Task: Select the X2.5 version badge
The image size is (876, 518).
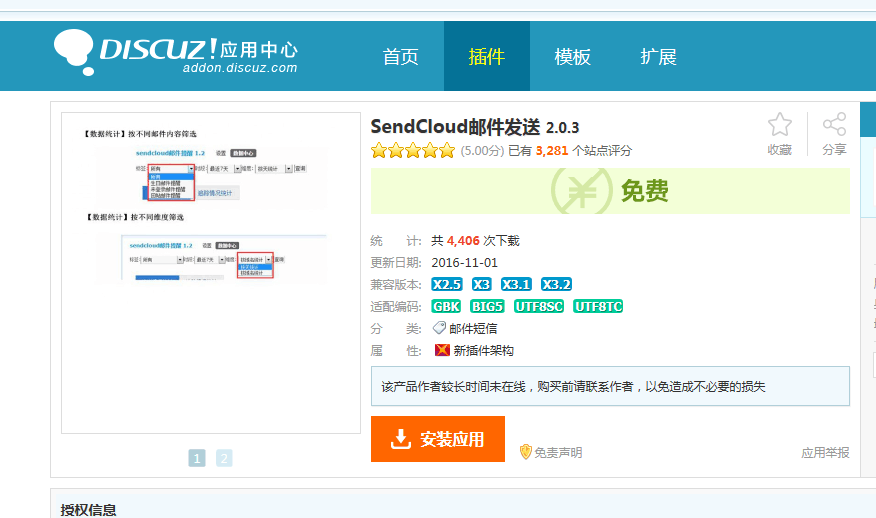Action: click(446, 284)
